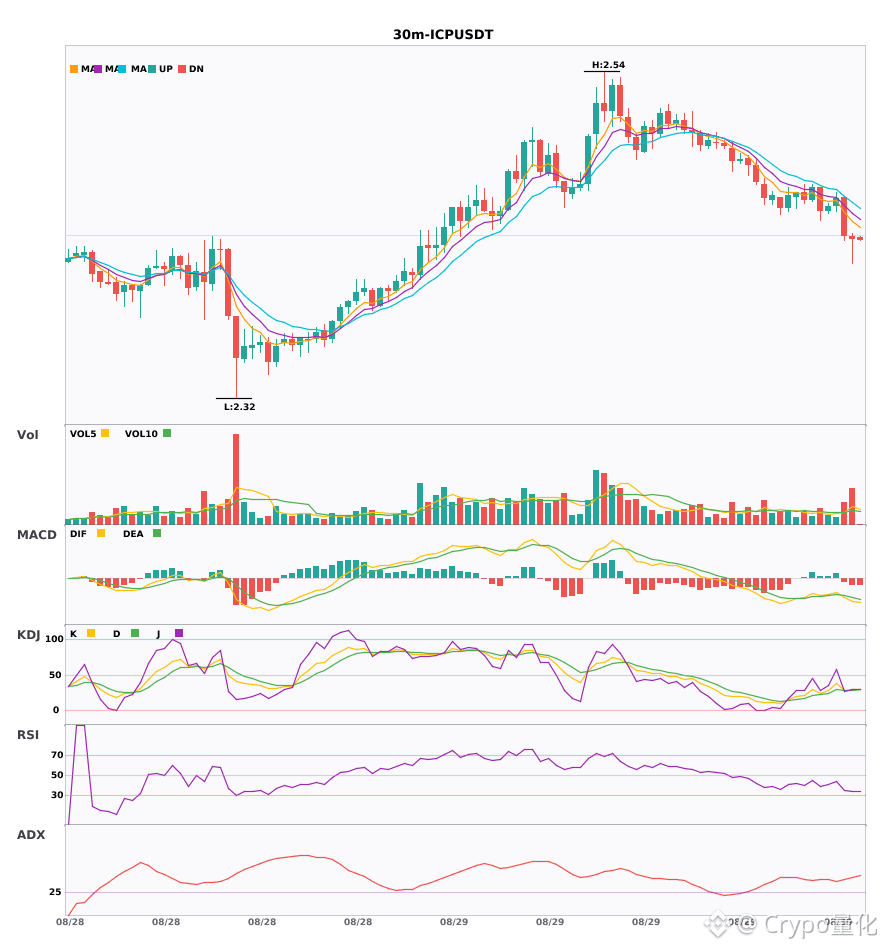
Task: Select the Vol panel label
Action: click(x=27, y=435)
